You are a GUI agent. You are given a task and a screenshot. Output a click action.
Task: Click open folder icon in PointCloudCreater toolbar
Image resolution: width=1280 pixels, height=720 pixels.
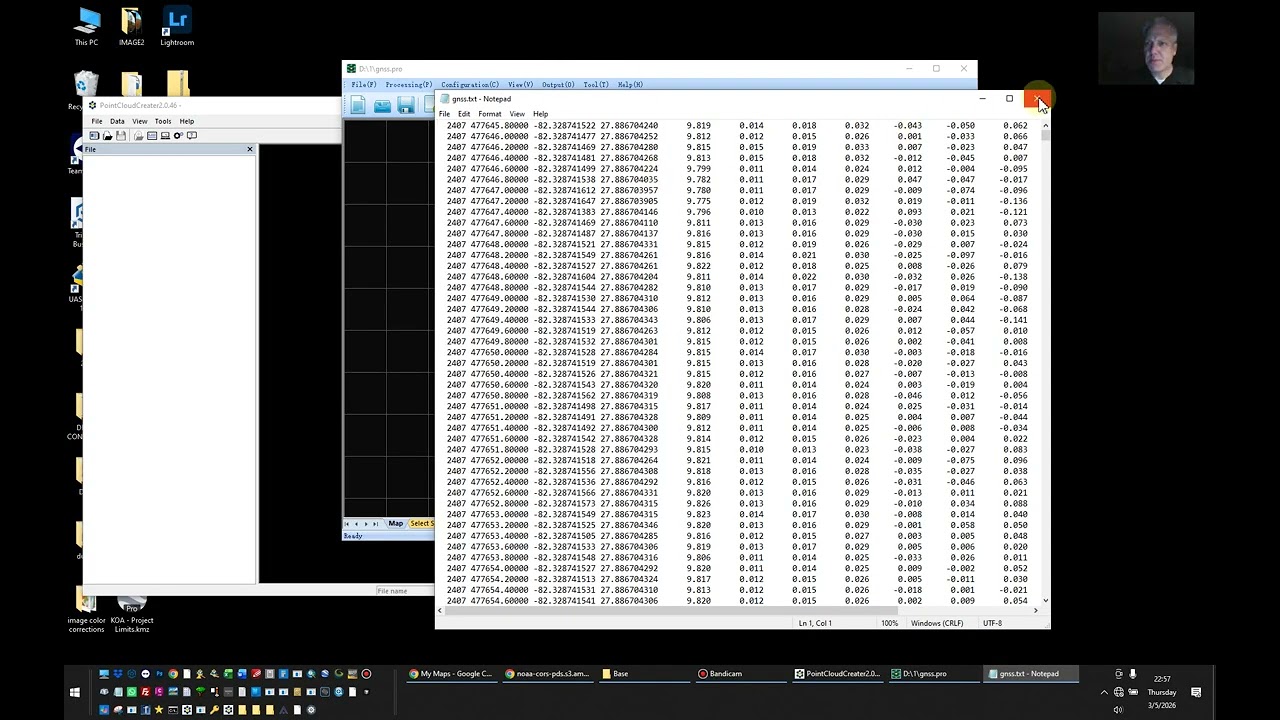click(107, 136)
